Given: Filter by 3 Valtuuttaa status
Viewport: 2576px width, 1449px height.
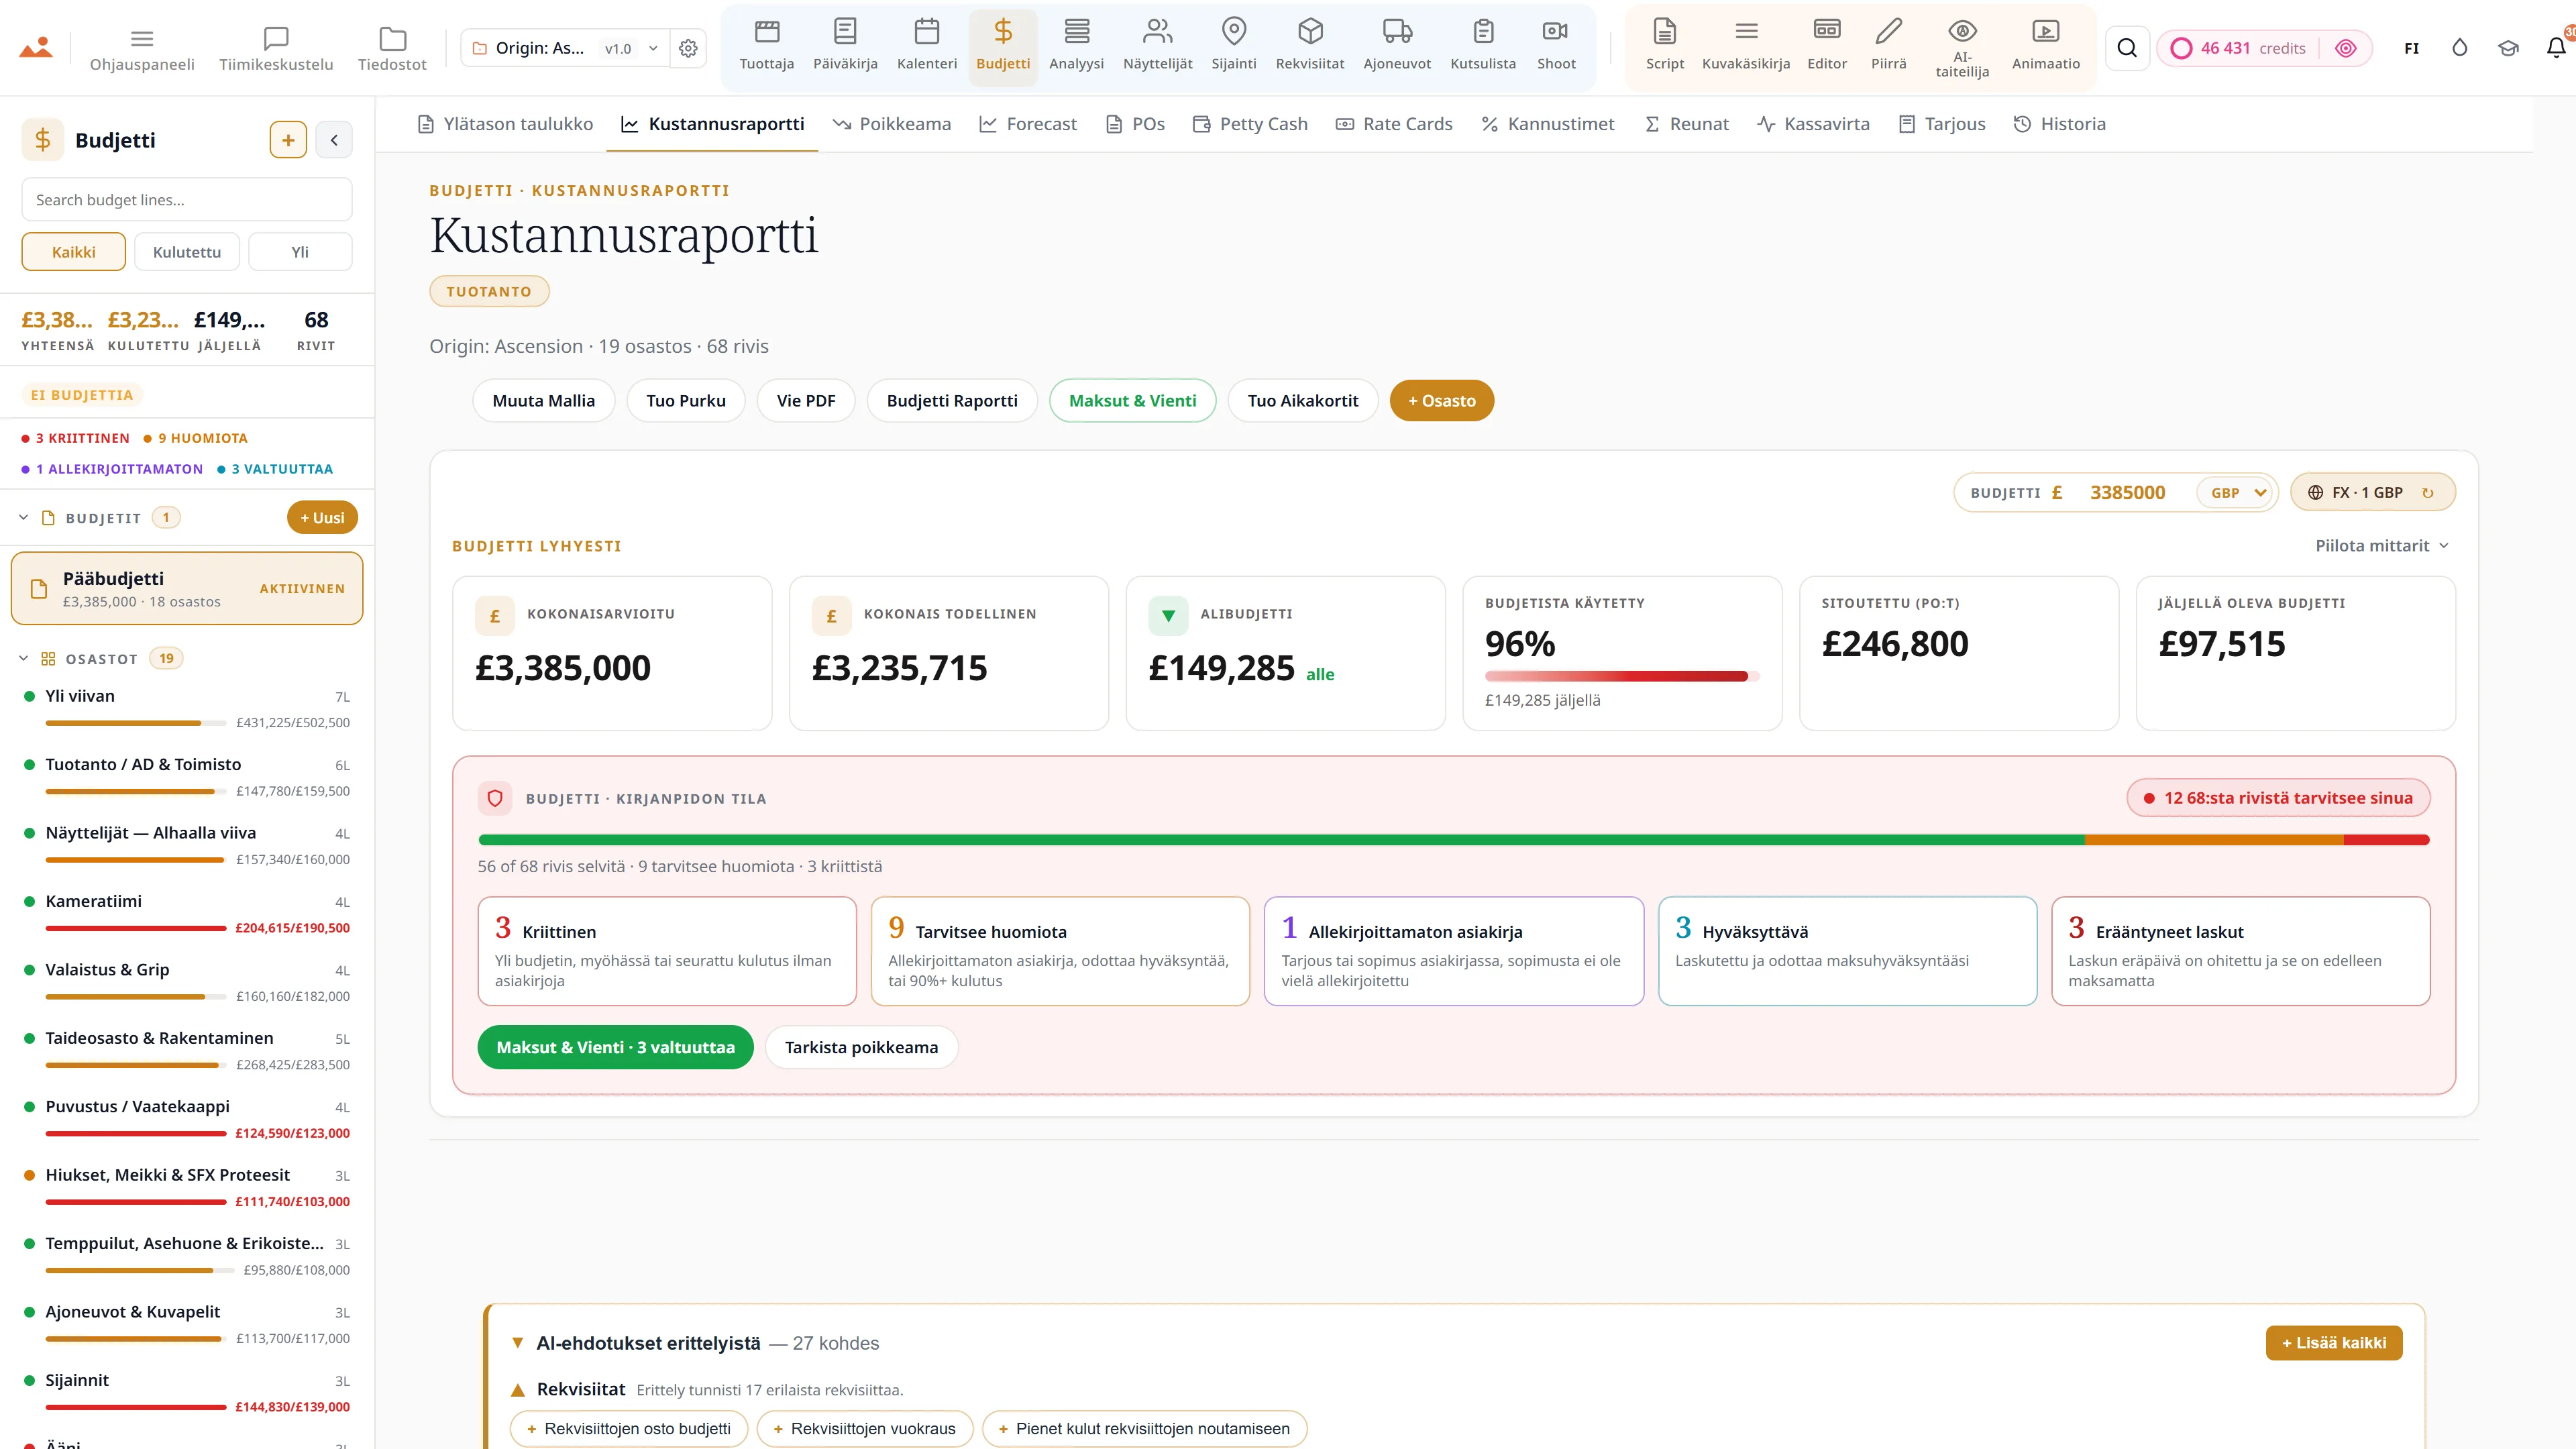Looking at the screenshot, I should coord(275,469).
